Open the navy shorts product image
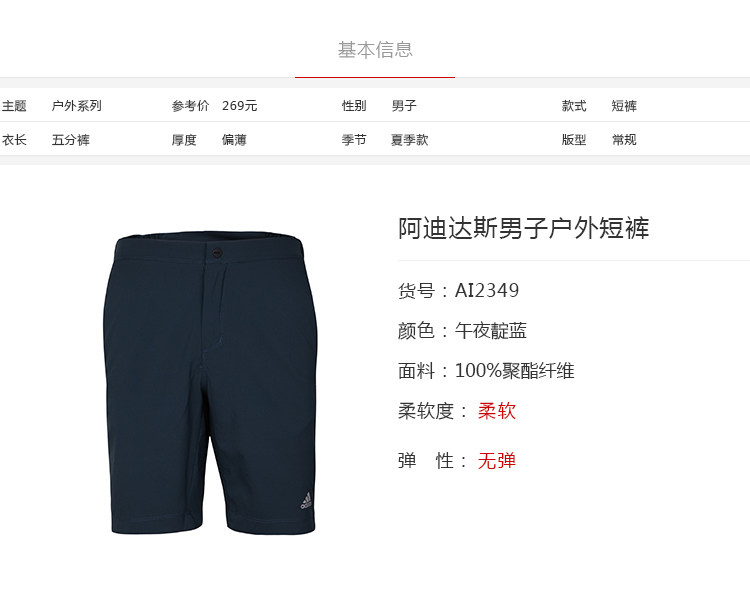Image resolution: width=750 pixels, height=606 pixels. [x=210, y=383]
